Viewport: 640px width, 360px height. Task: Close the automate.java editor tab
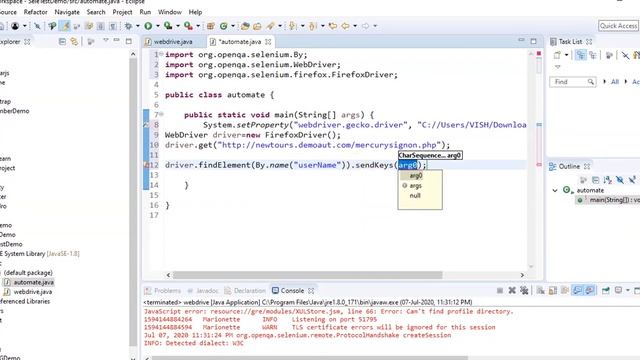tap(268, 42)
